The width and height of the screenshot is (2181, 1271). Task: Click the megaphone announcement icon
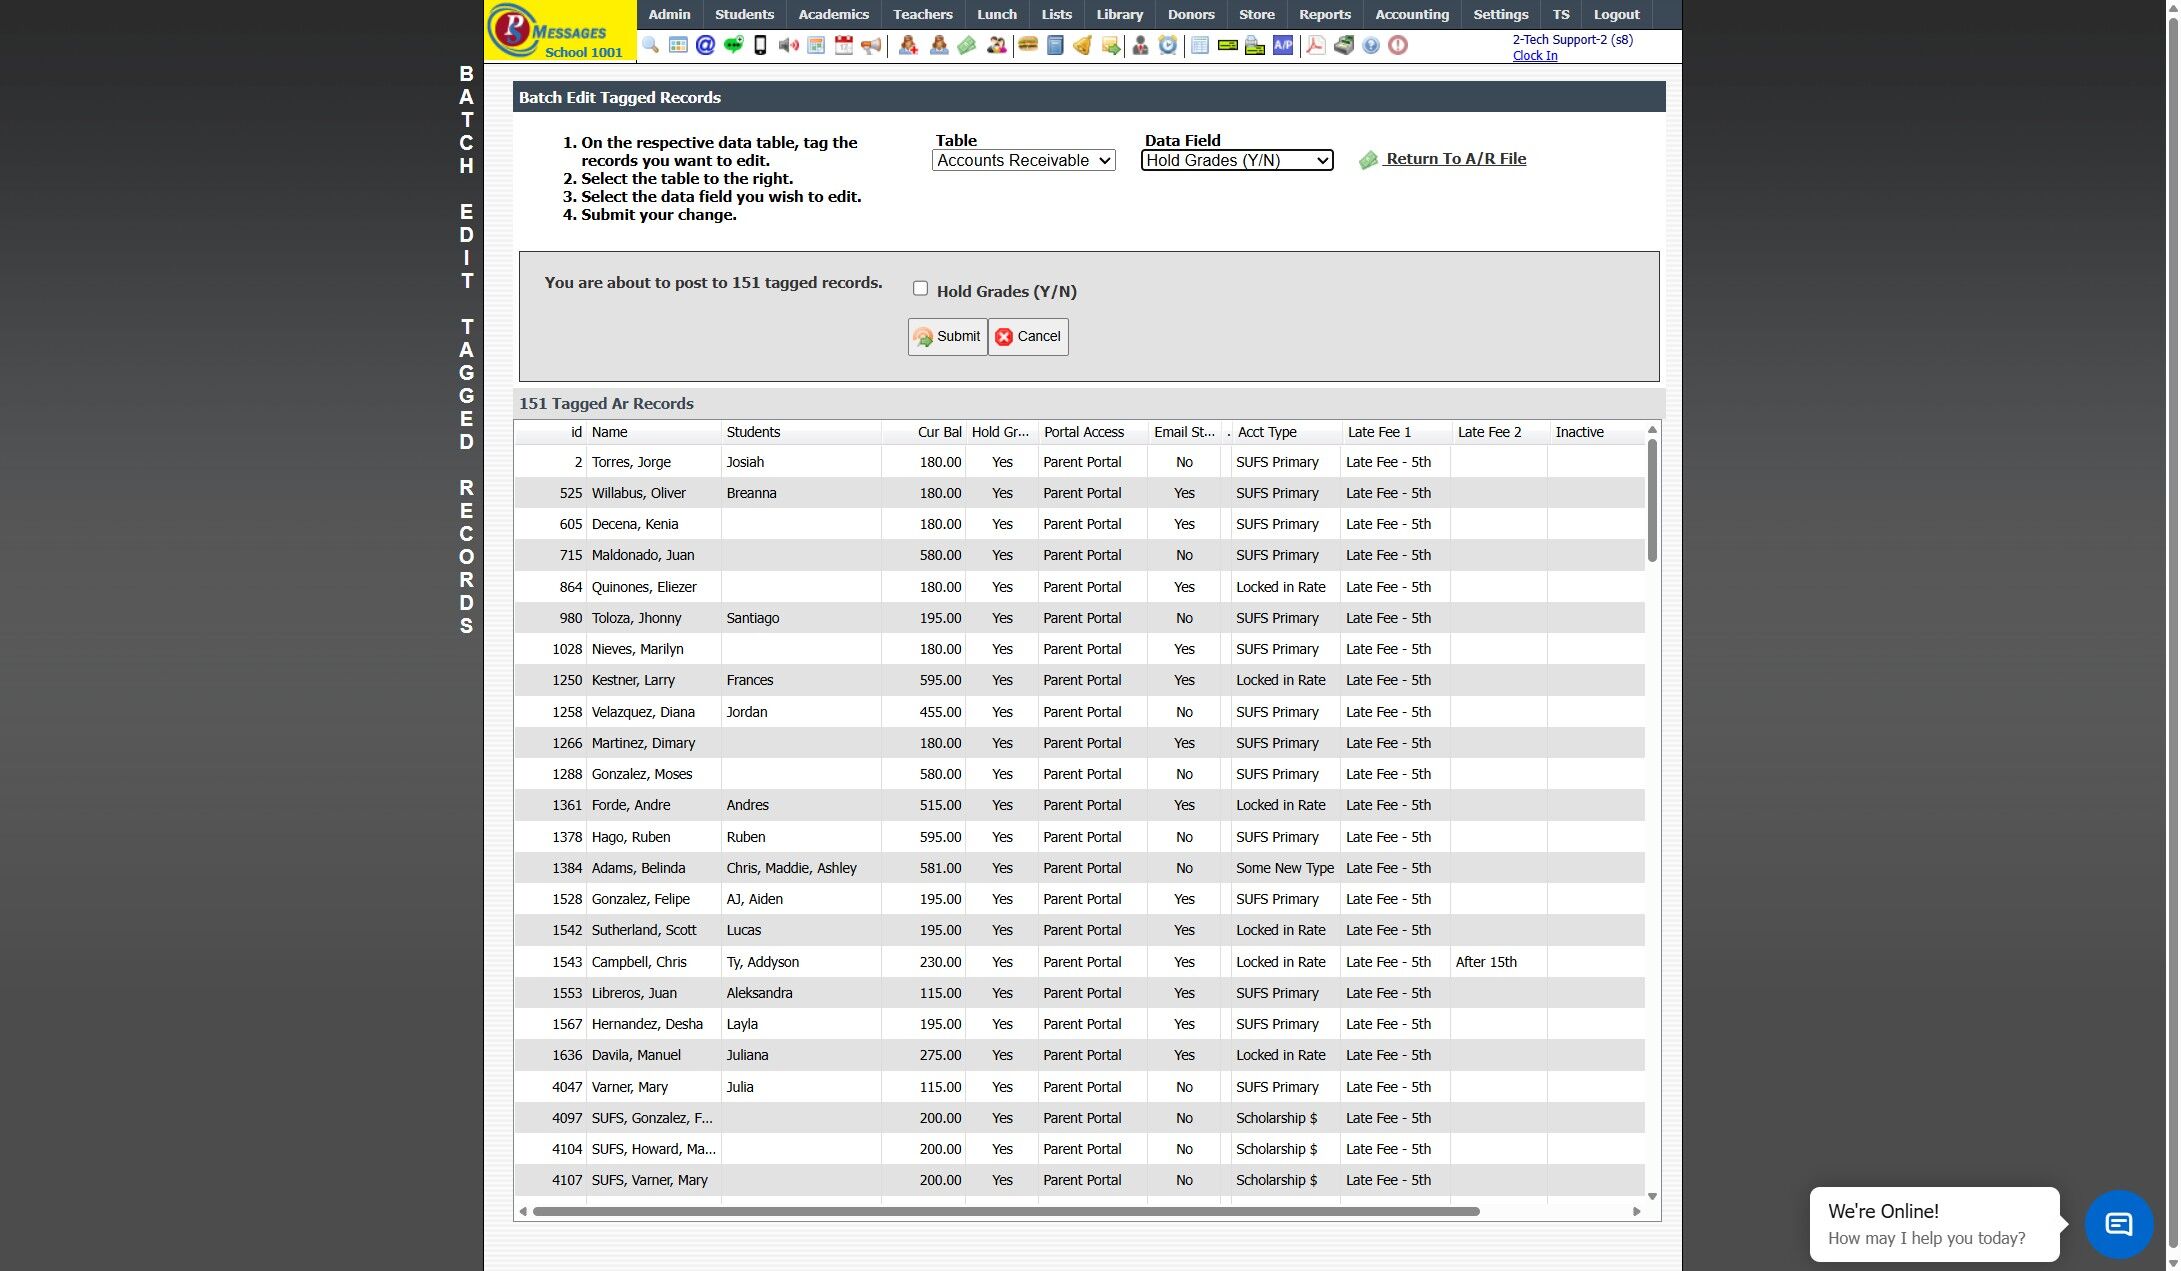click(872, 45)
